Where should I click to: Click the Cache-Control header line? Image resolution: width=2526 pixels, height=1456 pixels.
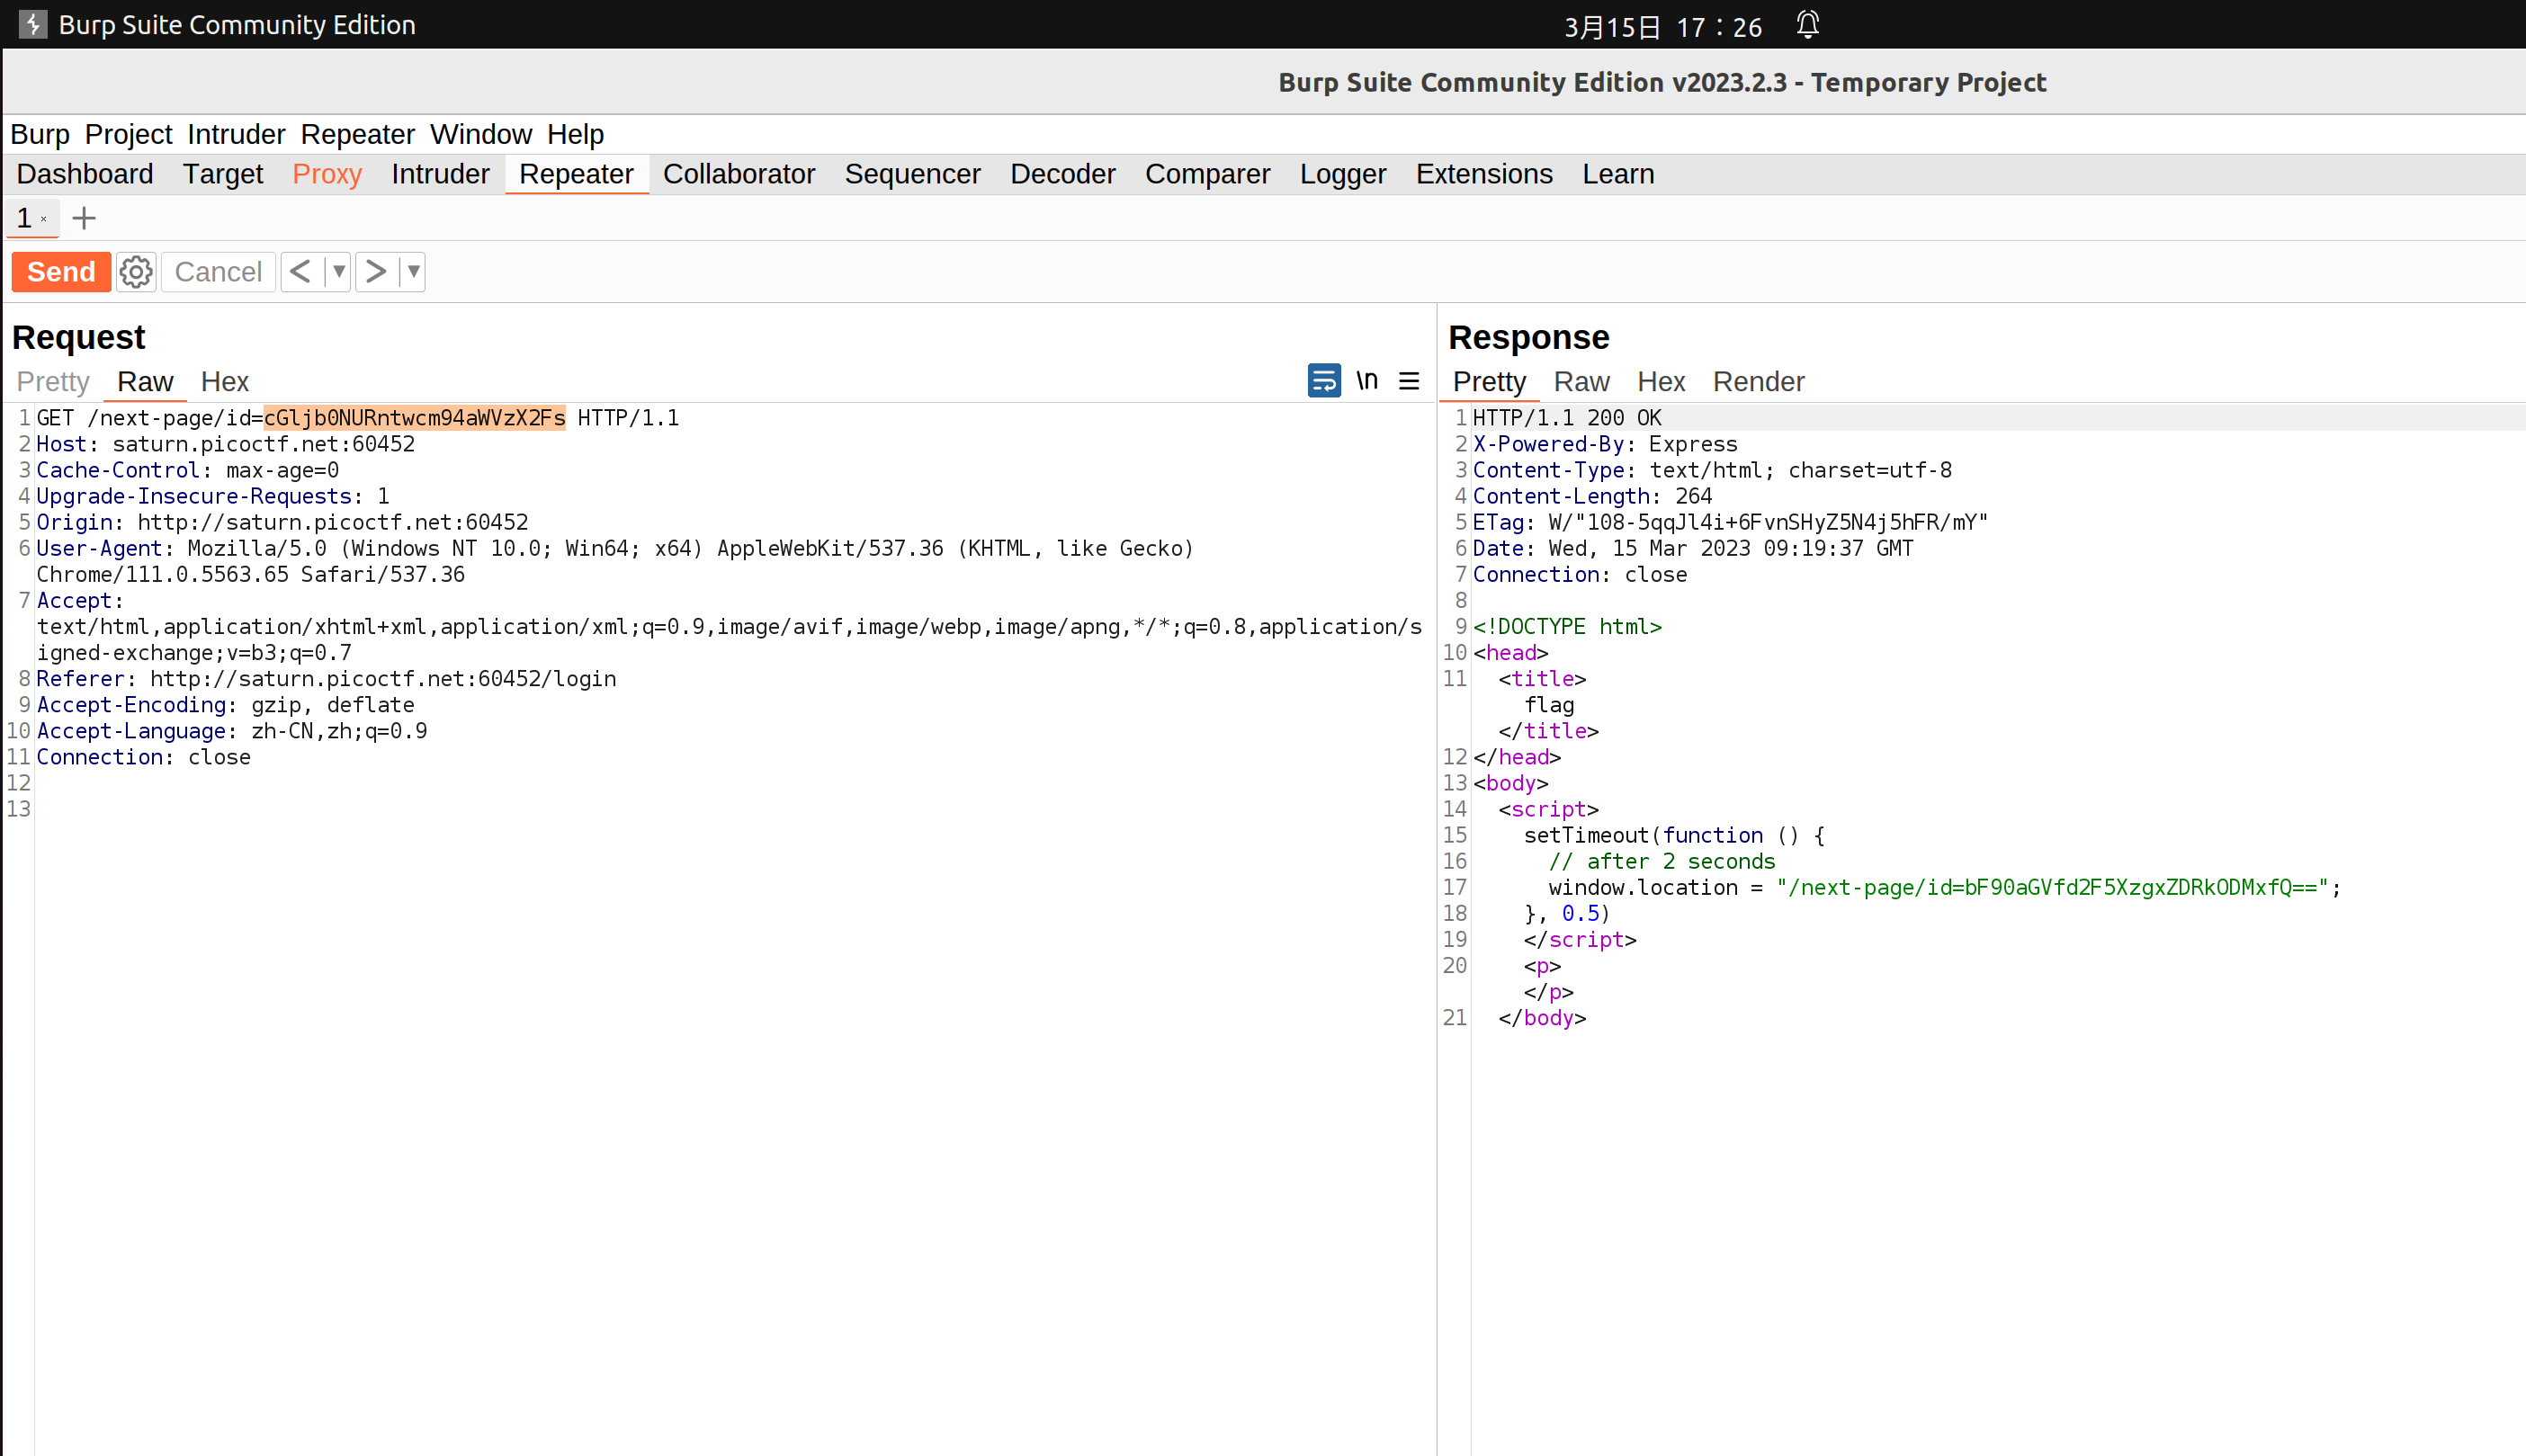pos(188,470)
